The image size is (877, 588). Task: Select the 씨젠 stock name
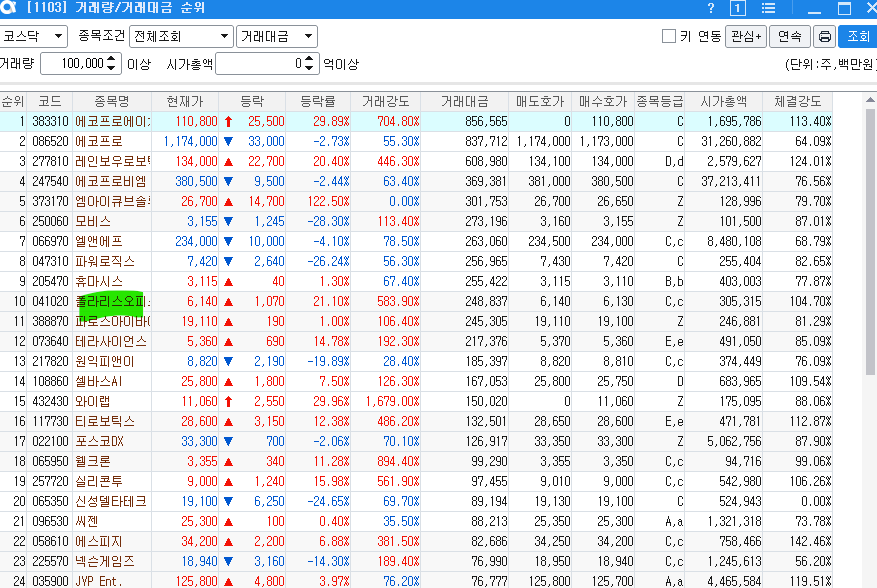click(x=87, y=521)
